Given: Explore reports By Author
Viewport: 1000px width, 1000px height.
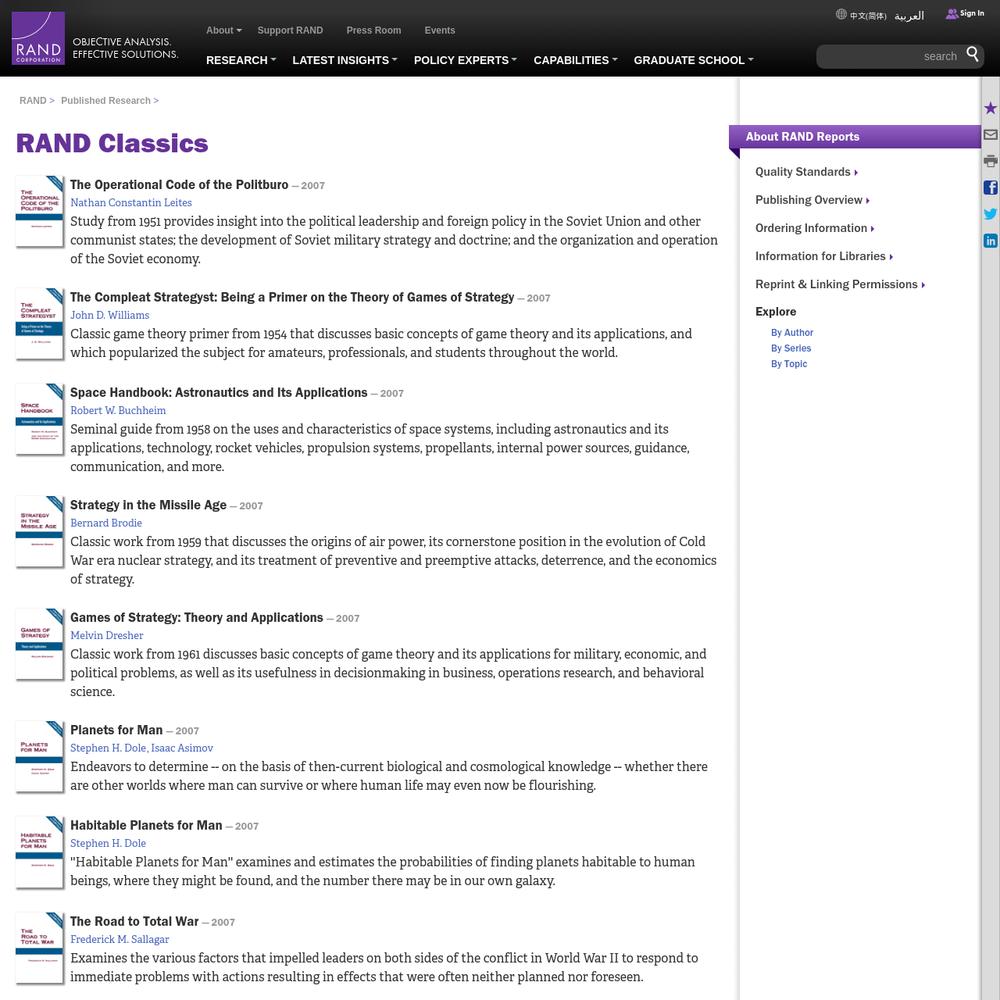Looking at the screenshot, I should click(792, 332).
